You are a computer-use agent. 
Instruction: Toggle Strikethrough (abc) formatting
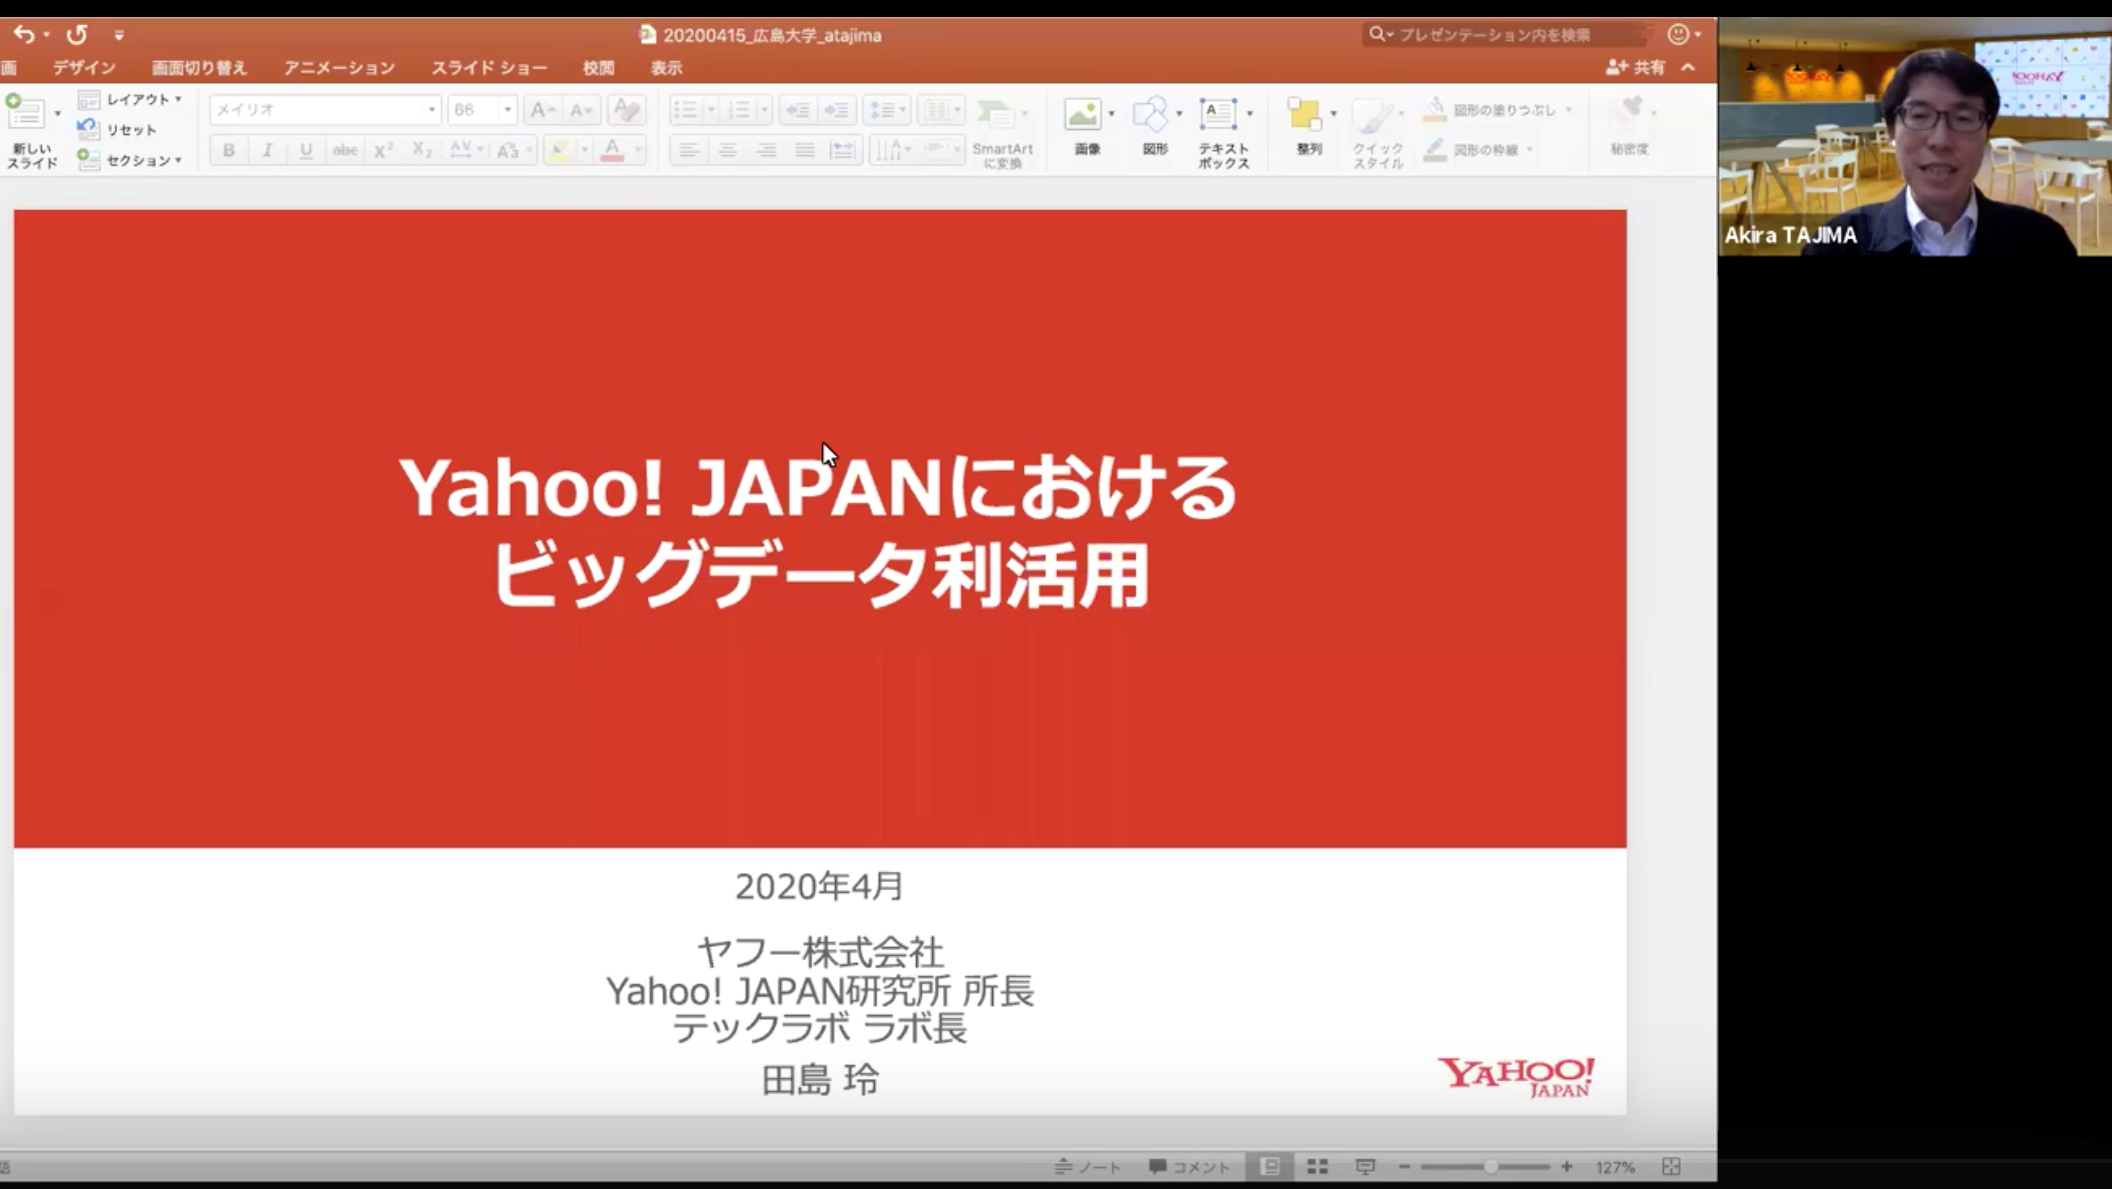click(x=345, y=150)
